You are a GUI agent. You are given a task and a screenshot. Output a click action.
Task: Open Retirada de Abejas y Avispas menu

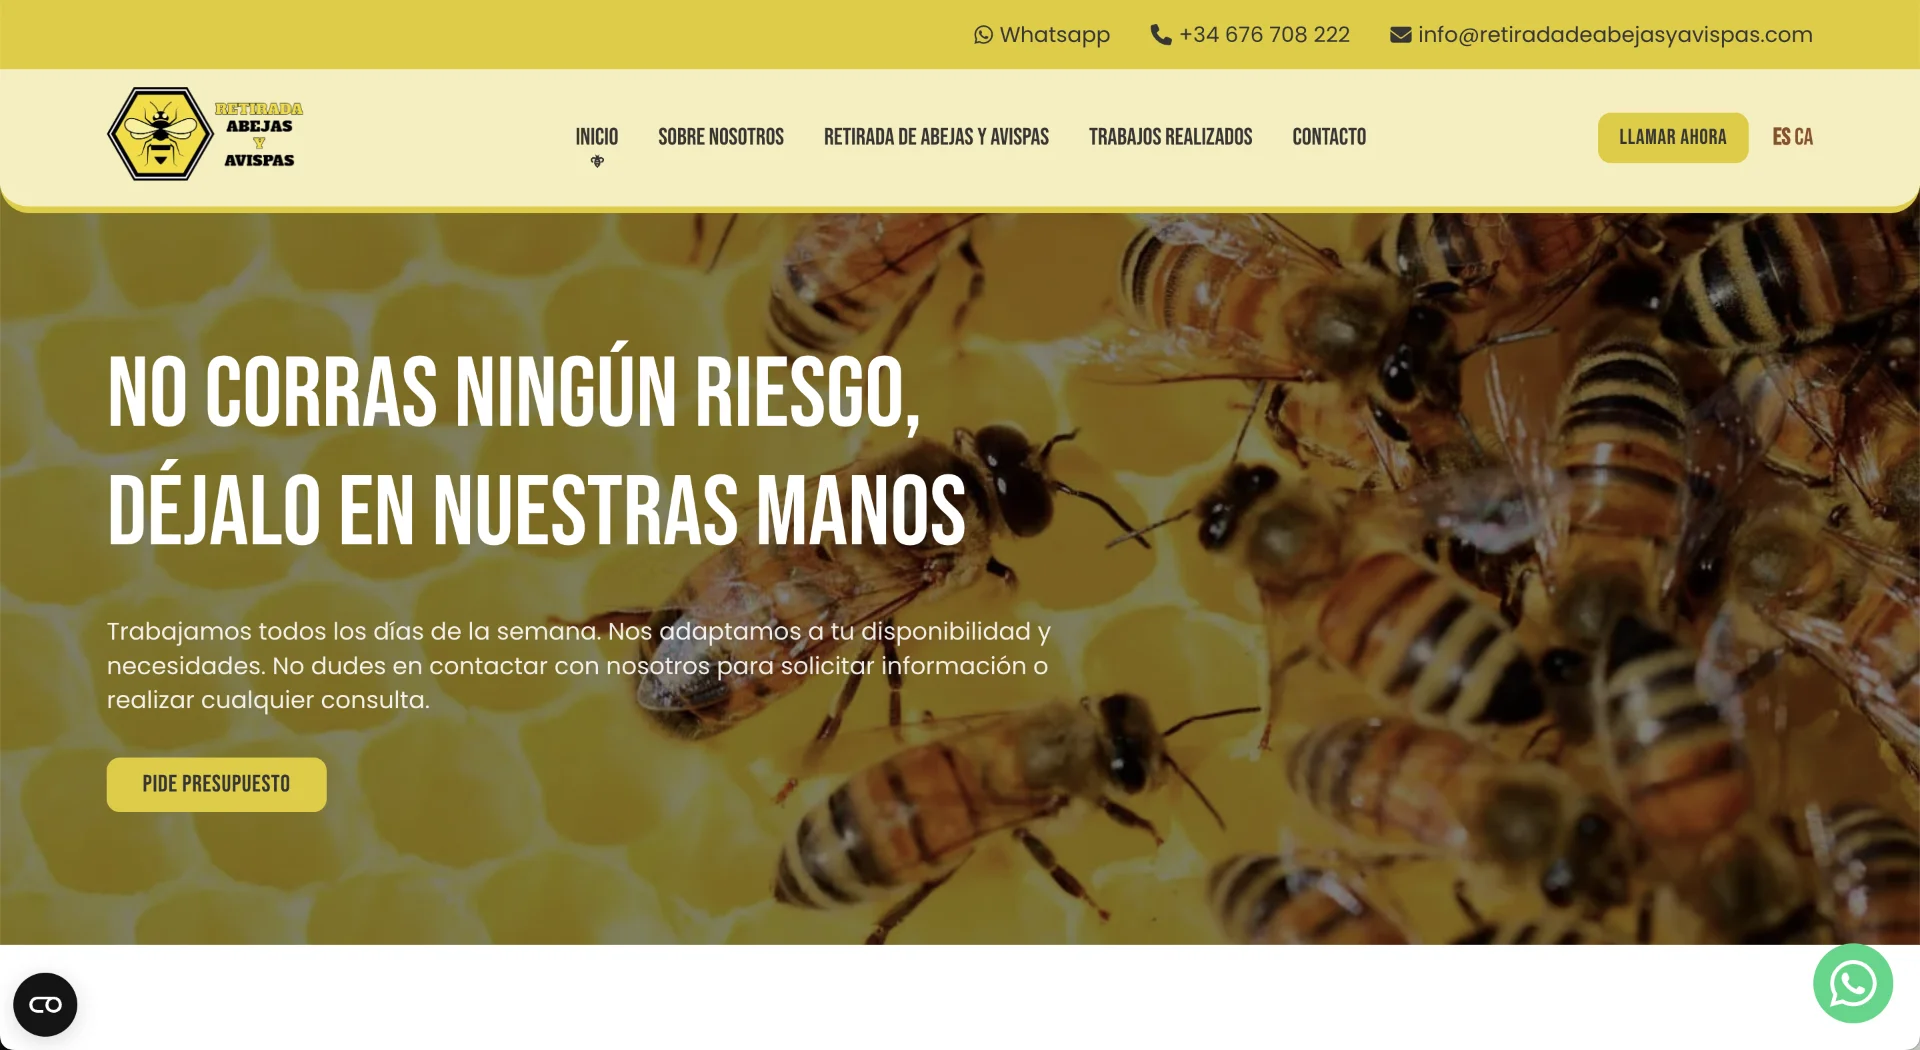tap(936, 137)
